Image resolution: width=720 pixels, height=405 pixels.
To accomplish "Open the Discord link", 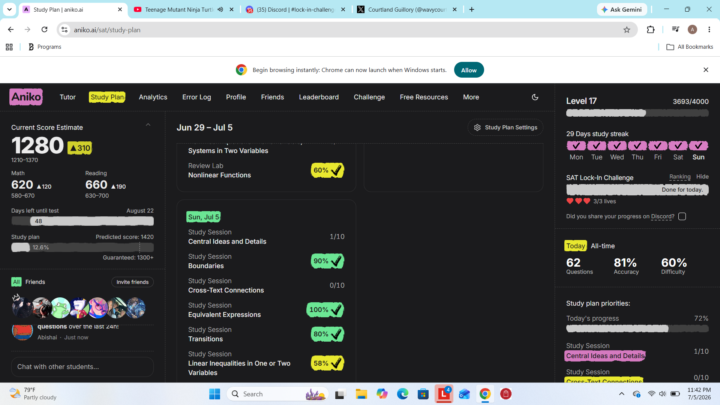I will point(662,216).
